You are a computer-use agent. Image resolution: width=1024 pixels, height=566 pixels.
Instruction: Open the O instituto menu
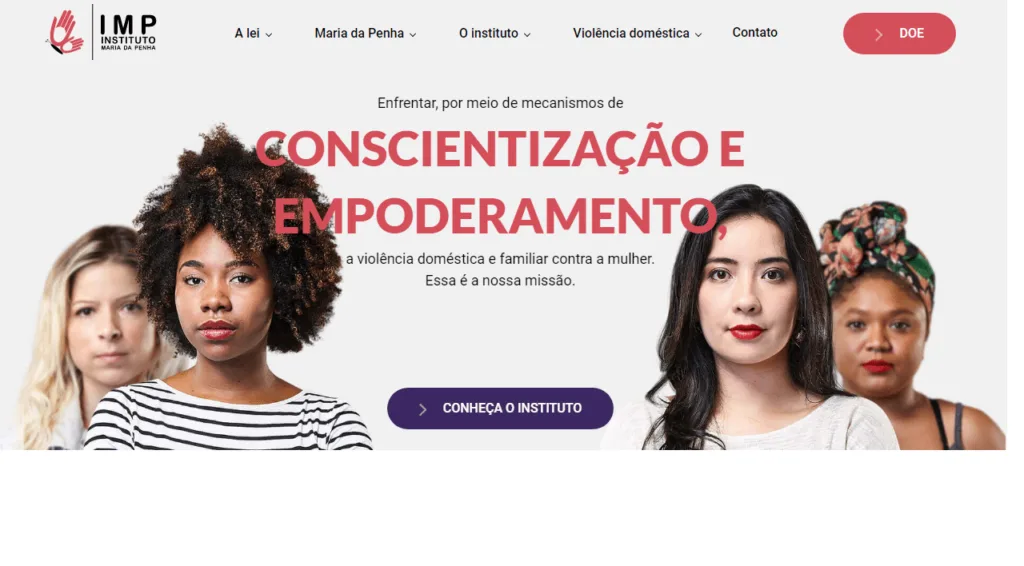point(494,33)
